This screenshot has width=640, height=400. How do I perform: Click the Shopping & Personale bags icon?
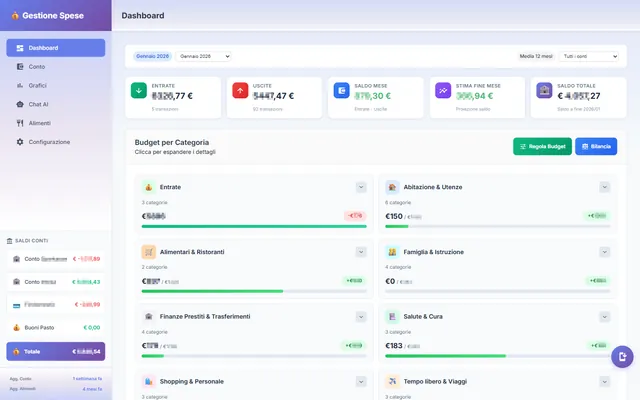click(x=149, y=381)
